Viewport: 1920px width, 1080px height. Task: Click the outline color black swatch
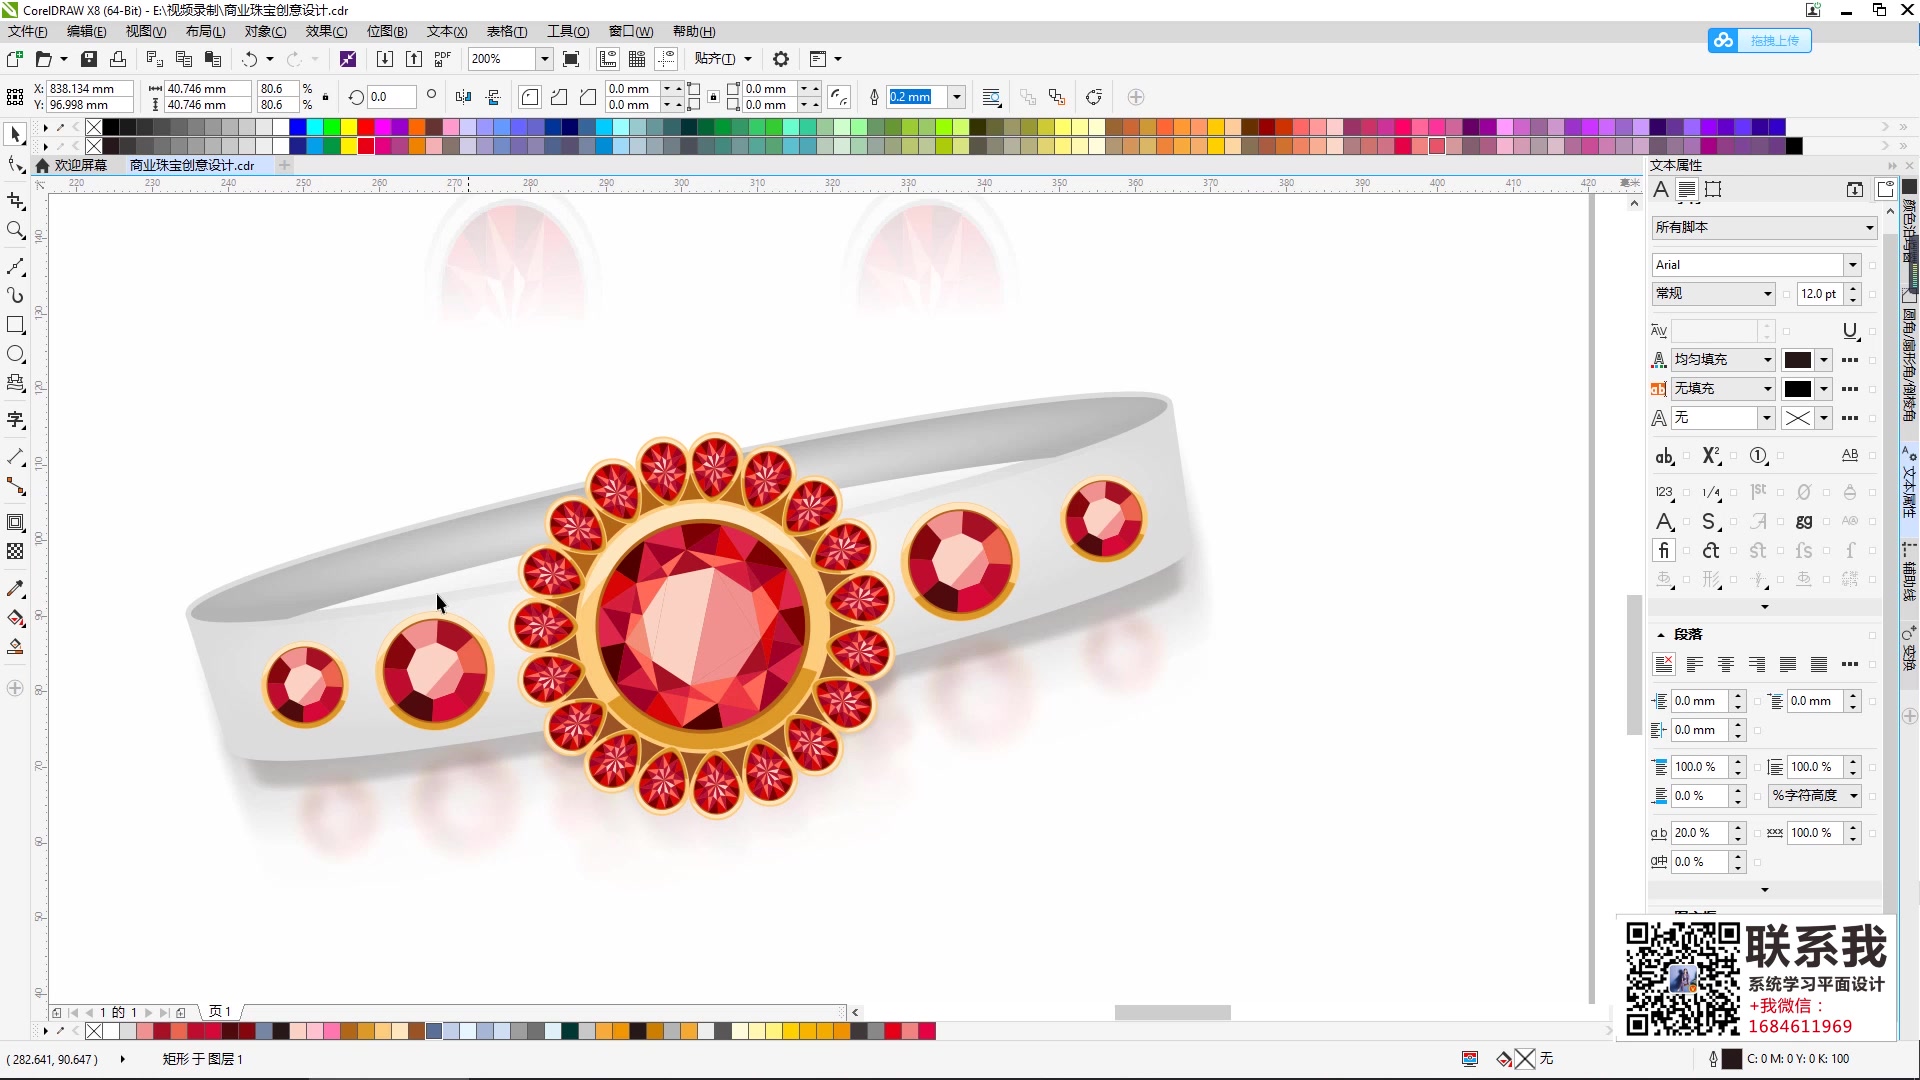coord(1797,388)
